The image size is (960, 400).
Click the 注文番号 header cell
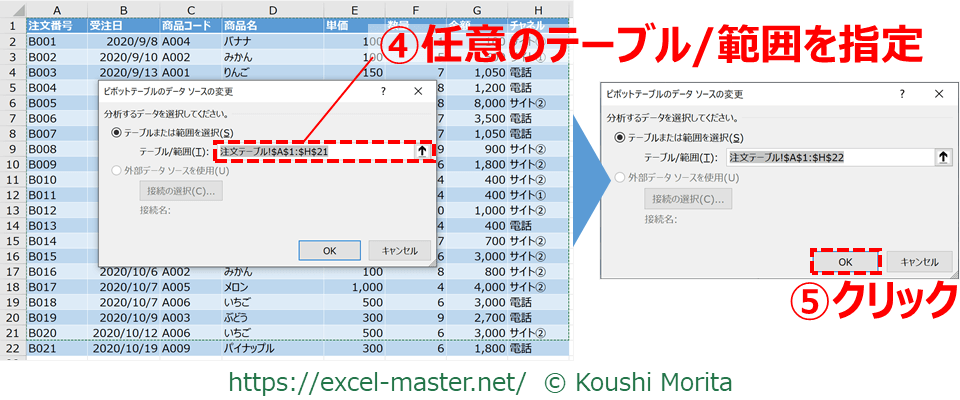(x=55, y=25)
